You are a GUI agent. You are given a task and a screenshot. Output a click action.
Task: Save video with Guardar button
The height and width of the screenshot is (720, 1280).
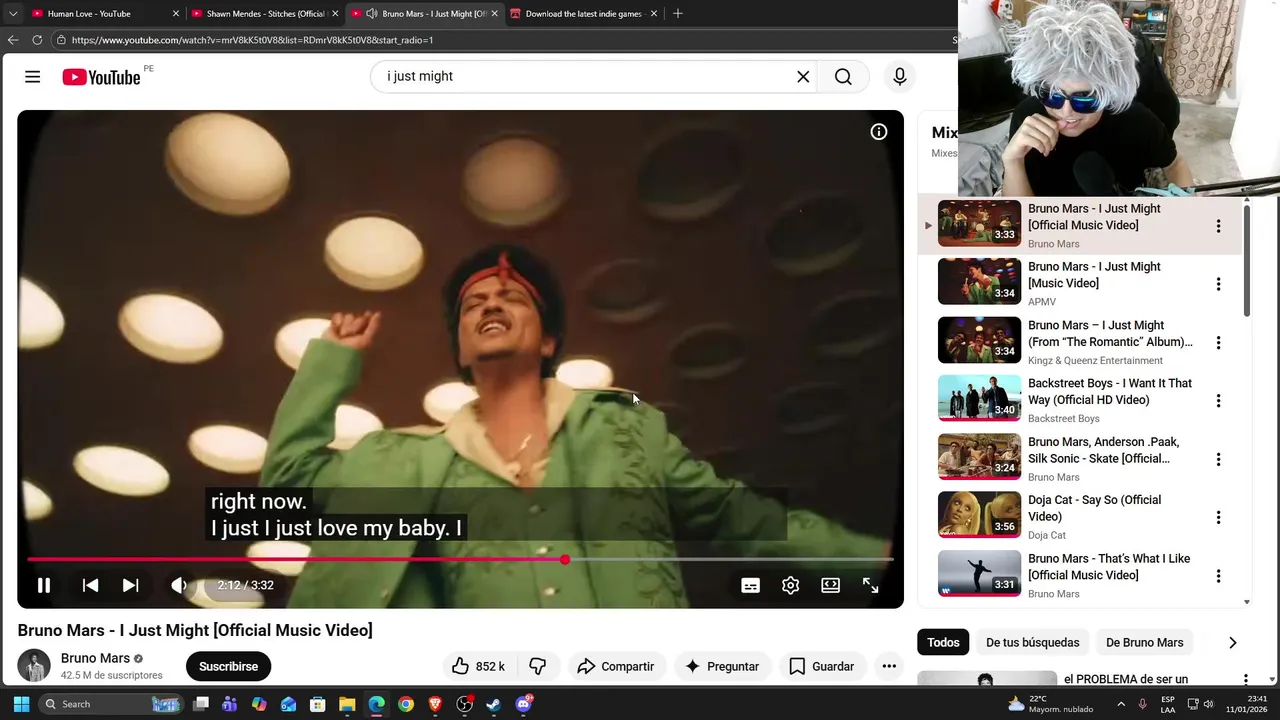(x=821, y=667)
